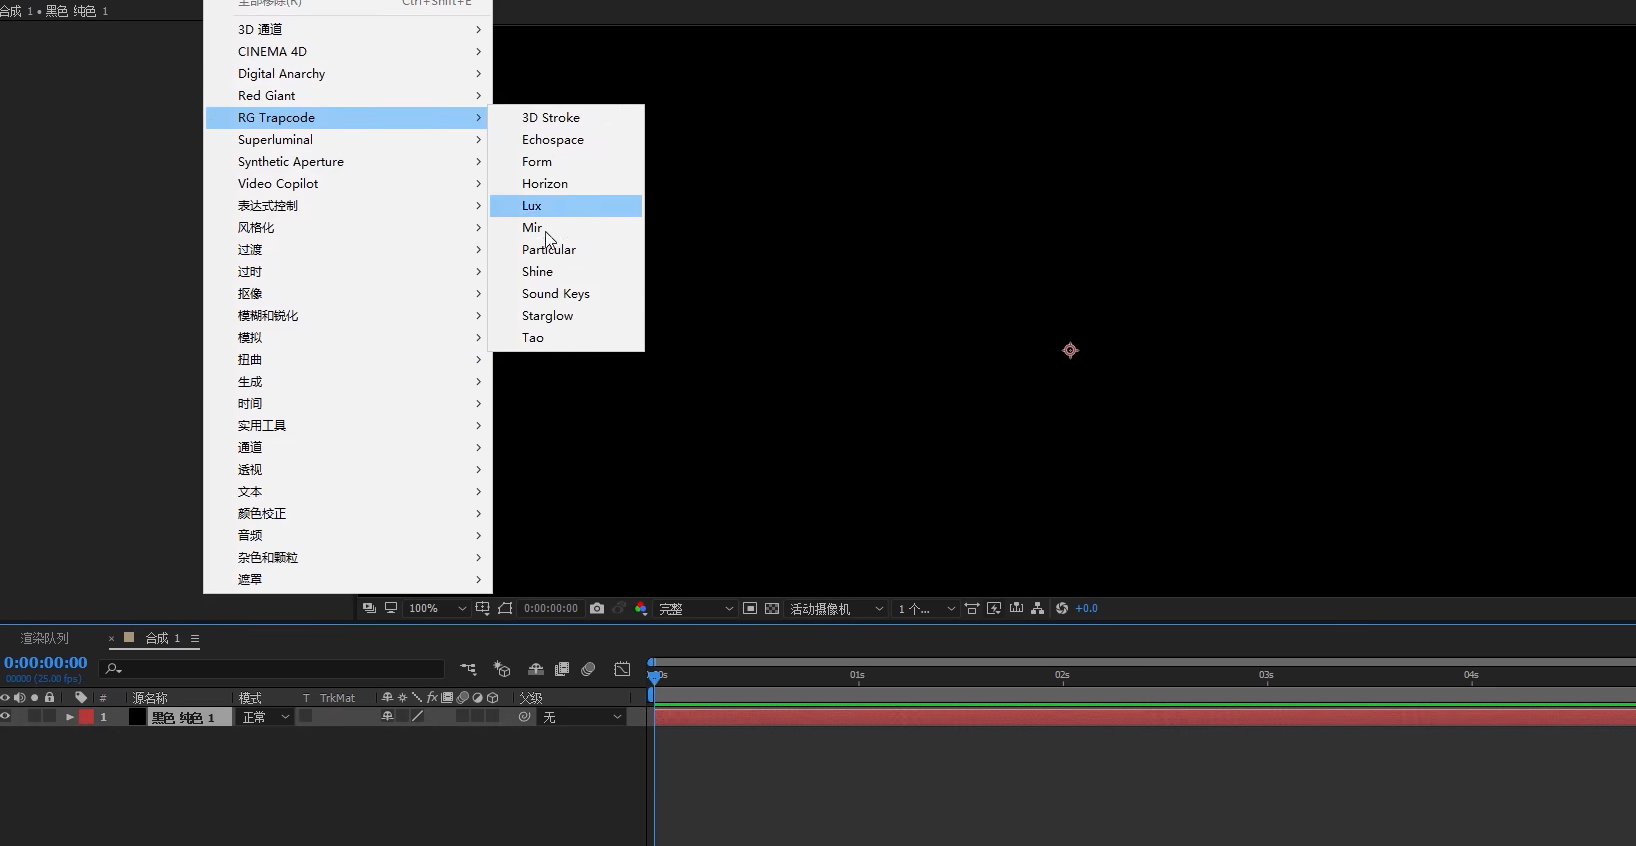The height and width of the screenshot is (846, 1636).
Task: Enable motion blur for timeline layers
Action: tap(588, 669)
